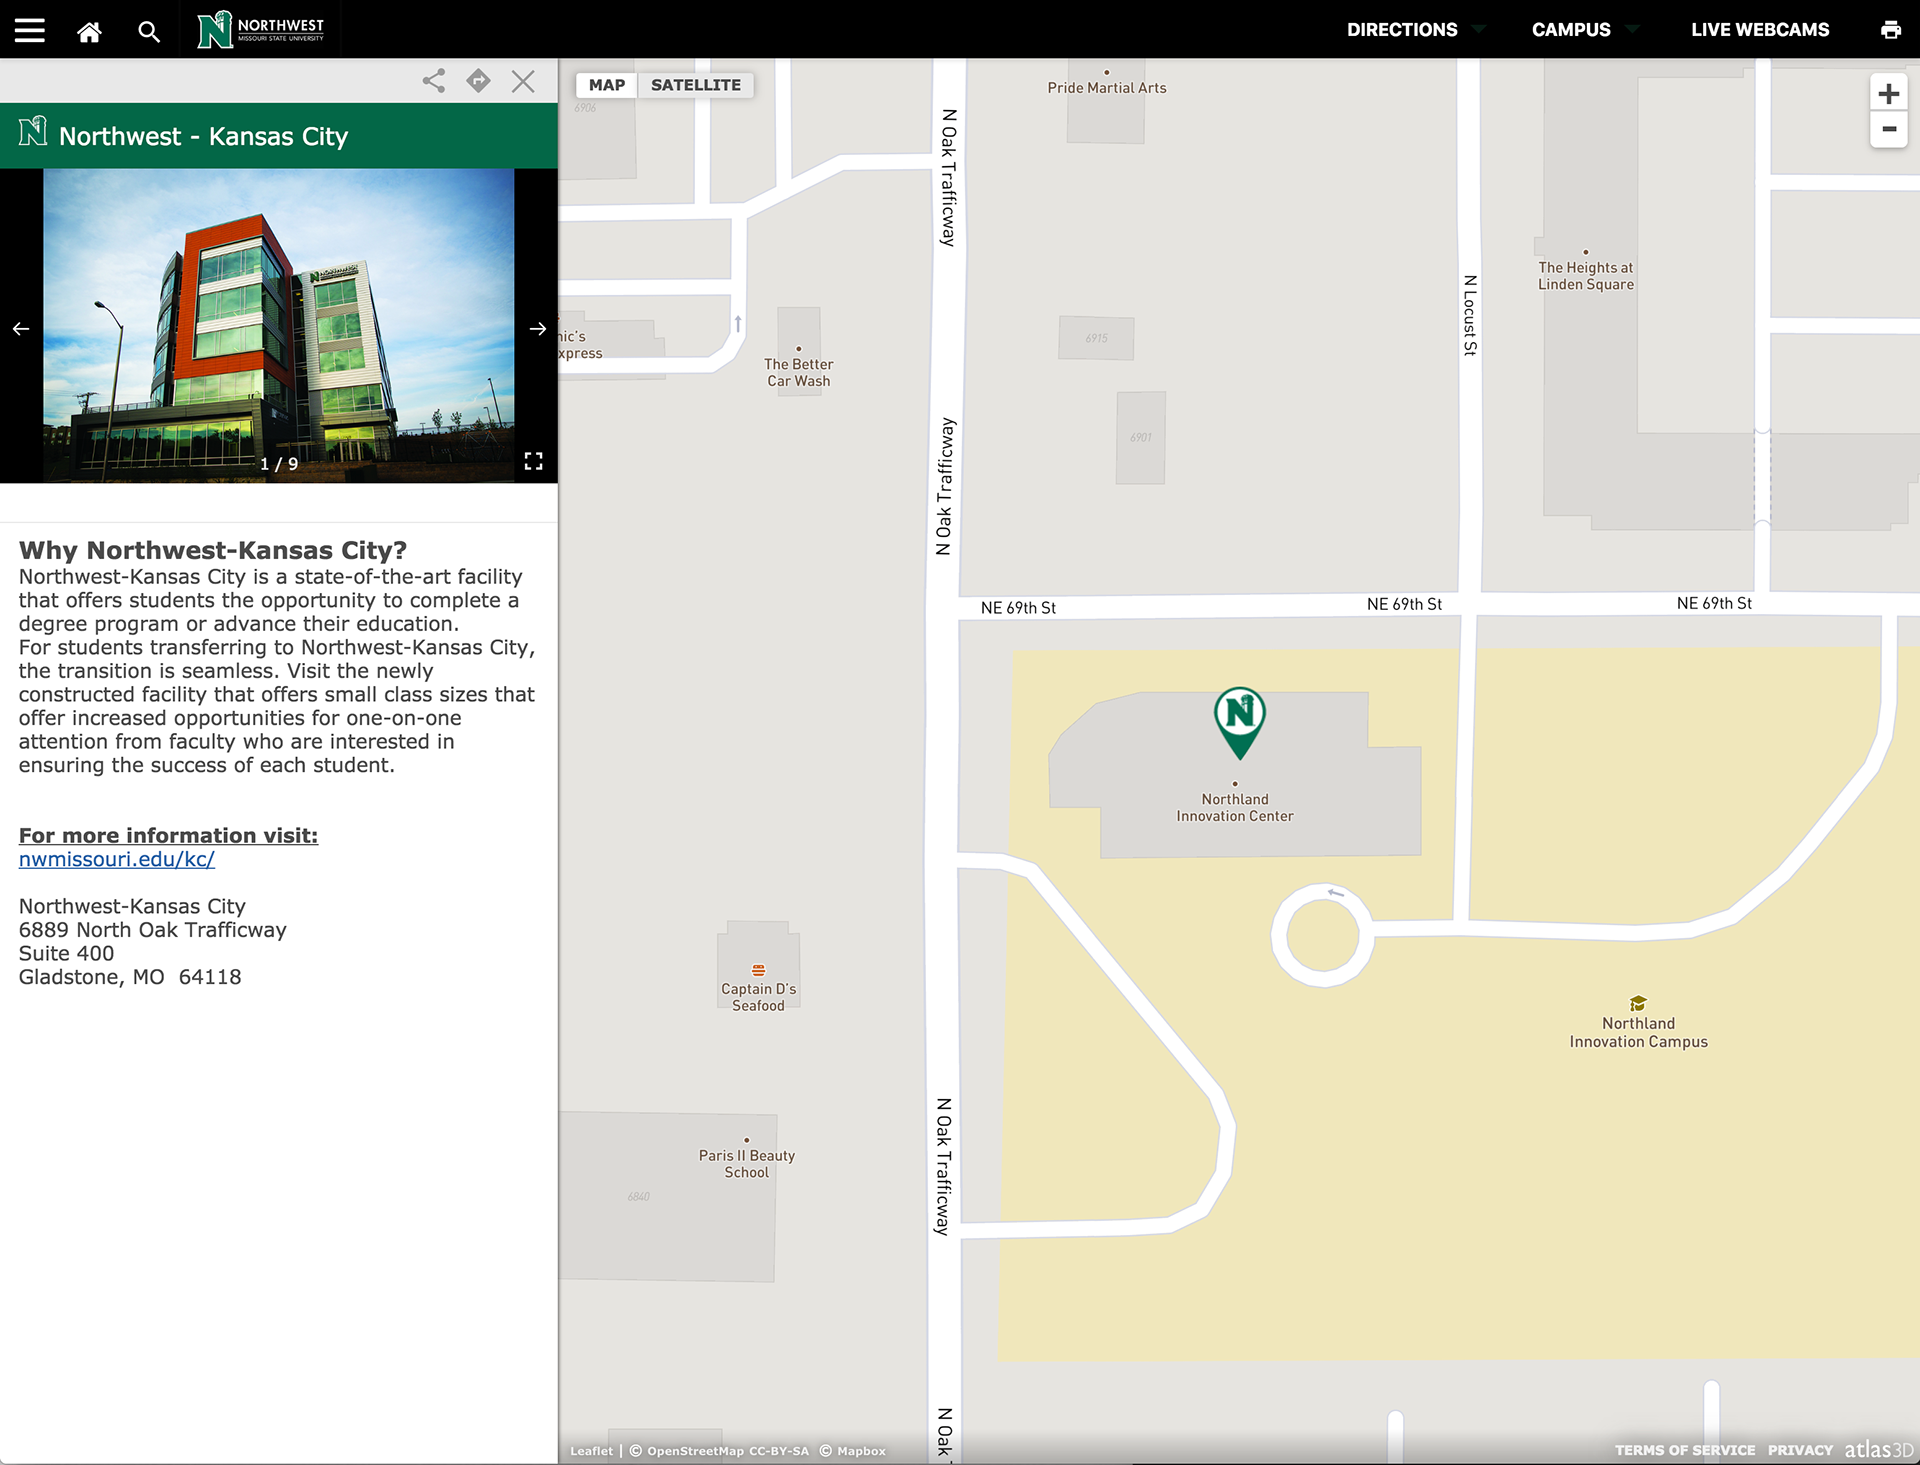
Task: Open the search magnifier
Action: (x=149, y=32)
